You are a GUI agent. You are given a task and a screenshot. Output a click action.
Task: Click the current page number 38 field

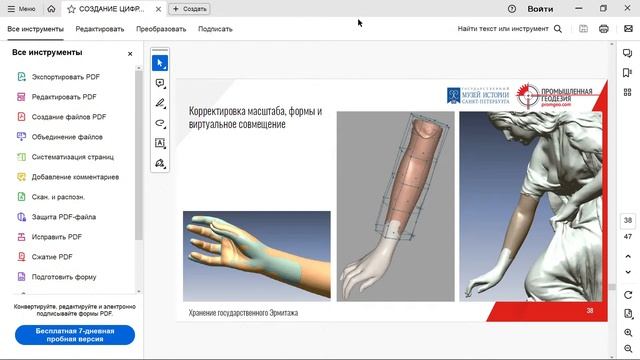(x=628, y=220)
